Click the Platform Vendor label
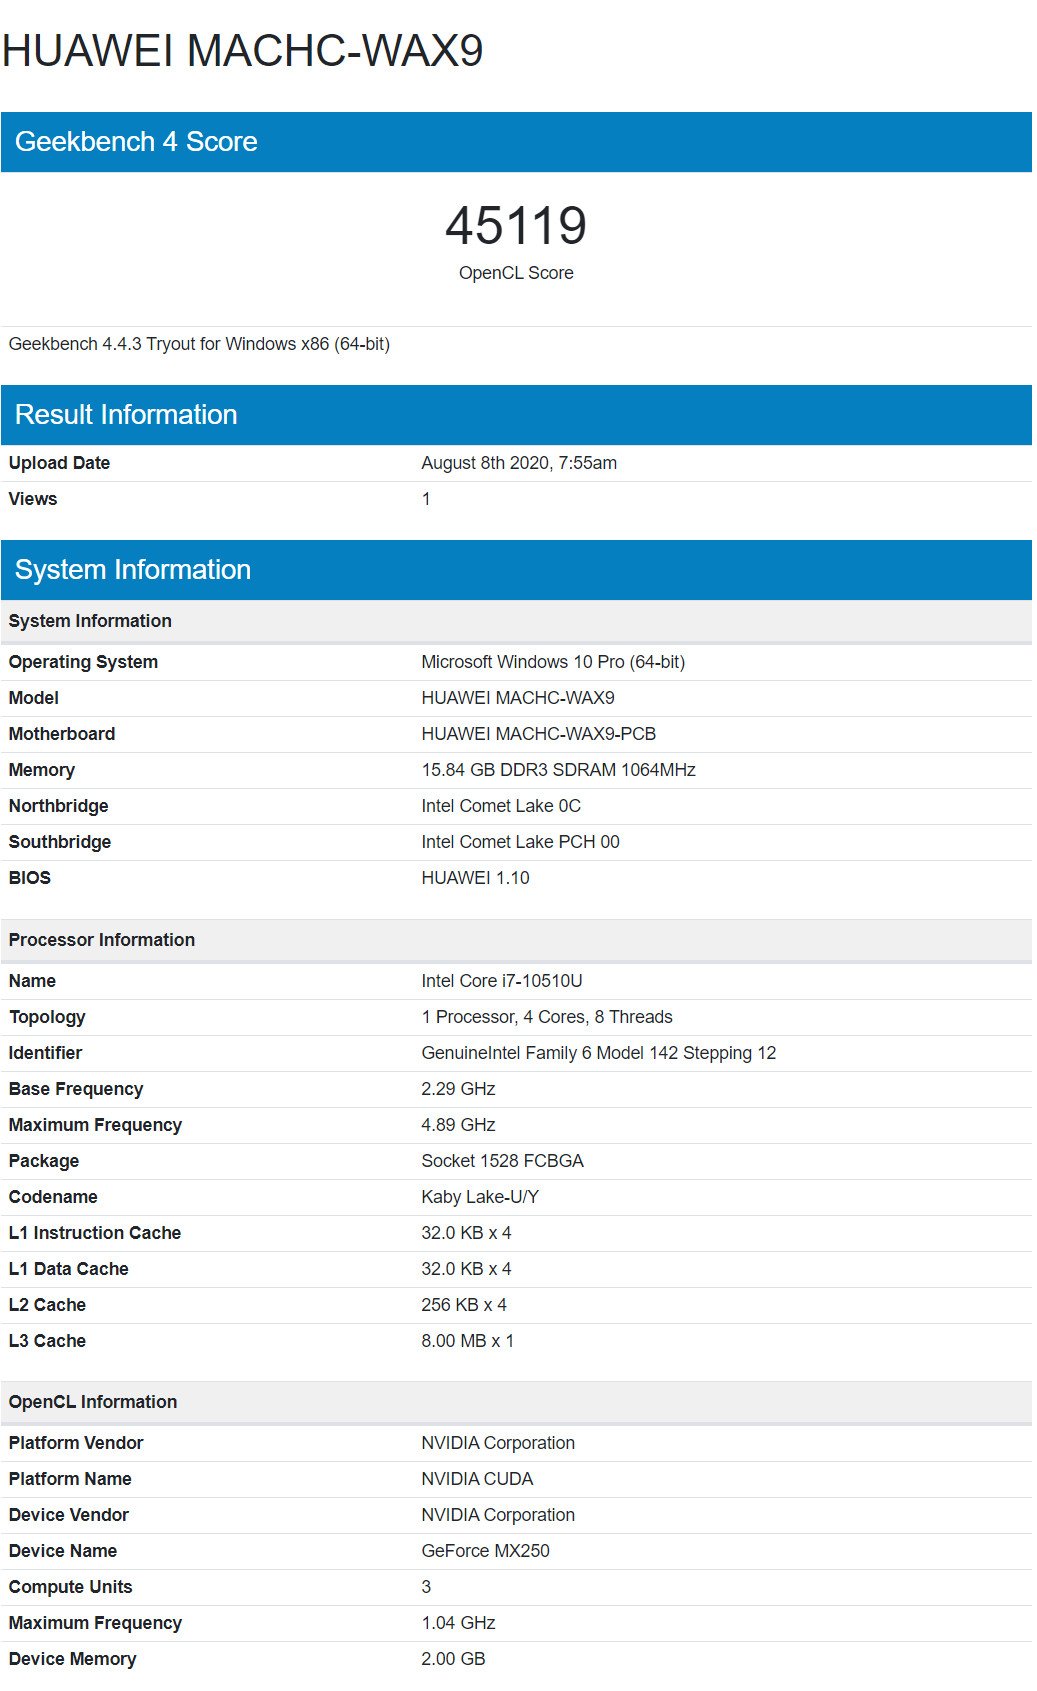Image resolution: width=1037 pixels, height=1691 pixels. tap(76, 1443)
